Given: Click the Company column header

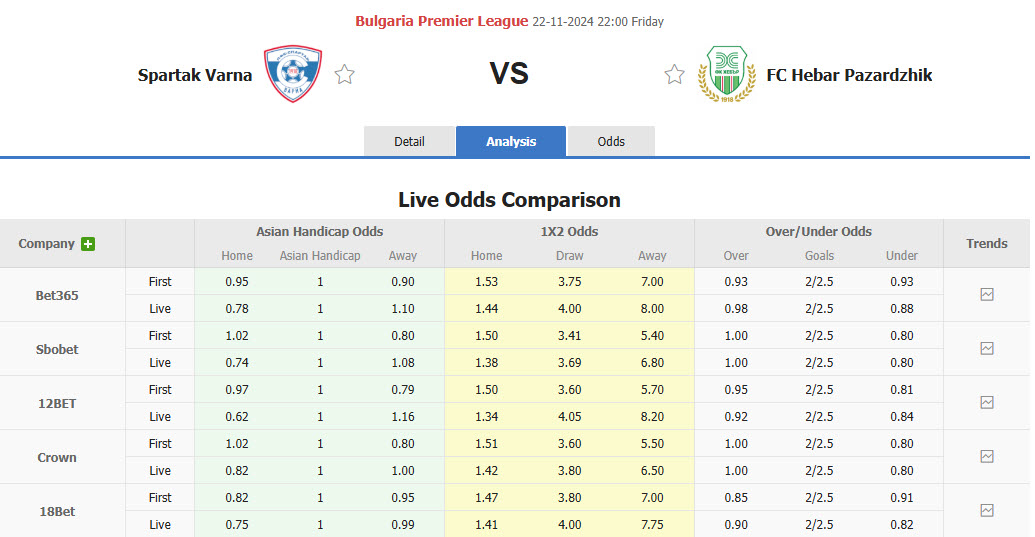Looking at the screenshot, I should tap(46, 244).
